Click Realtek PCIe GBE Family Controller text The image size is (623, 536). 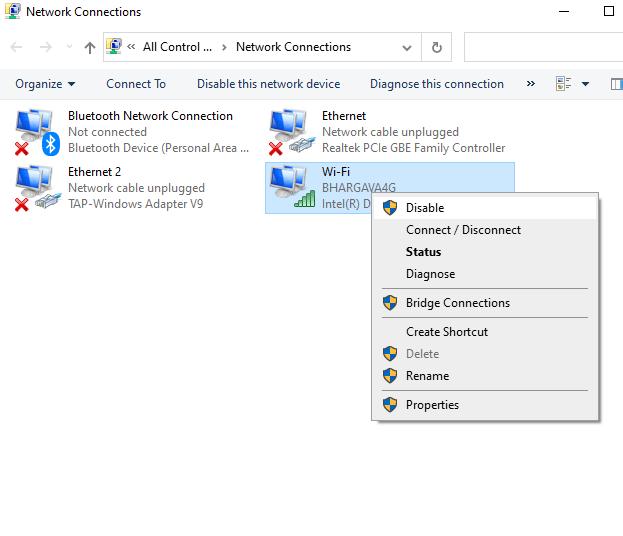[x=413, y=148]
